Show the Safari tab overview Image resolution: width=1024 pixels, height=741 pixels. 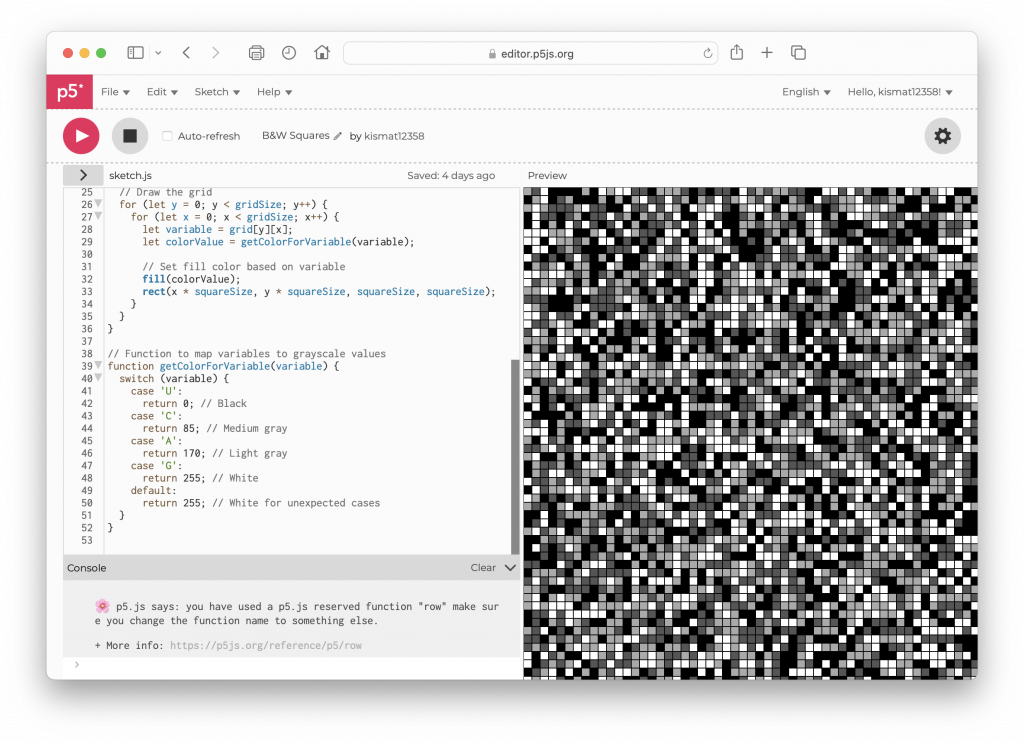pos(798,53)
